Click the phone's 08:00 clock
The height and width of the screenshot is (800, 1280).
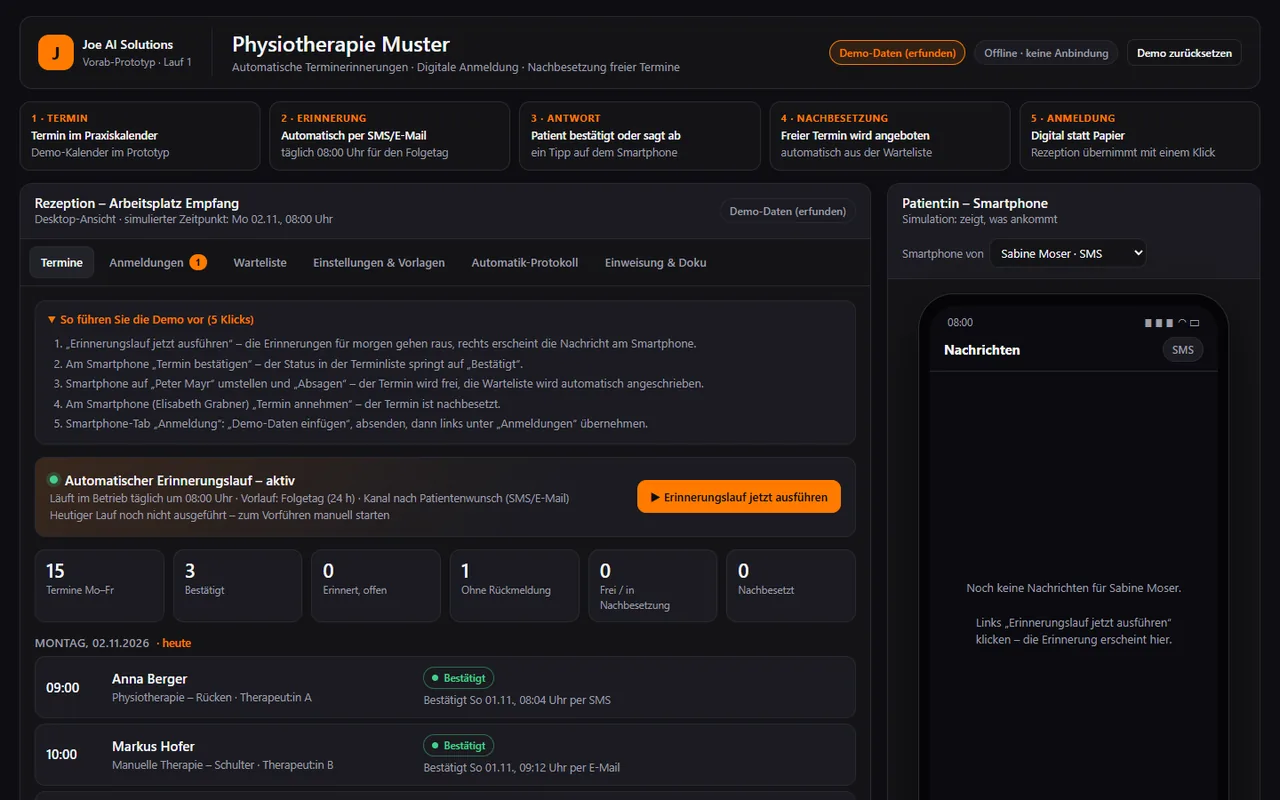click(x=960, y=323)
